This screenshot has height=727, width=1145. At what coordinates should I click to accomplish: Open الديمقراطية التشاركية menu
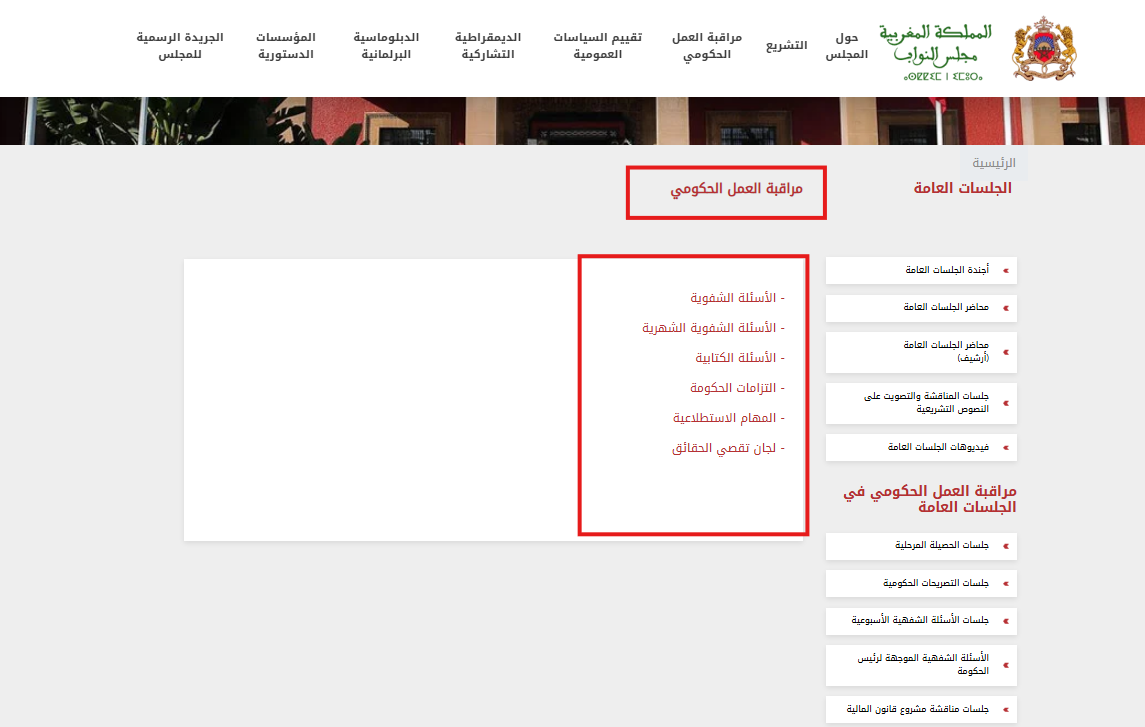tap(488, 45)
